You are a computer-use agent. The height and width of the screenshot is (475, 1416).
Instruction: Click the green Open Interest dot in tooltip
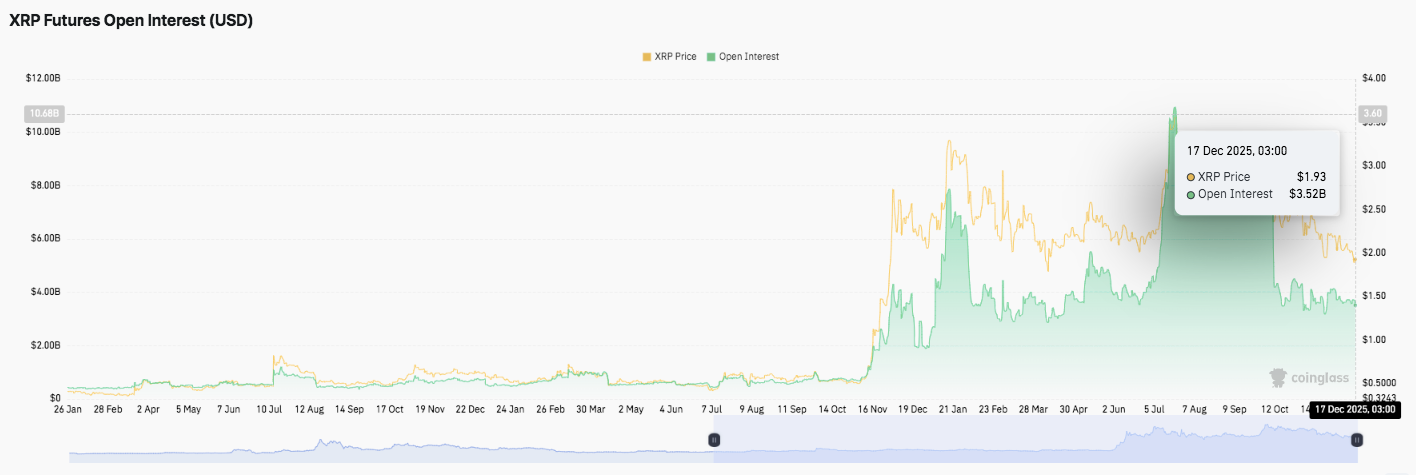click(x=1191, y=194)
